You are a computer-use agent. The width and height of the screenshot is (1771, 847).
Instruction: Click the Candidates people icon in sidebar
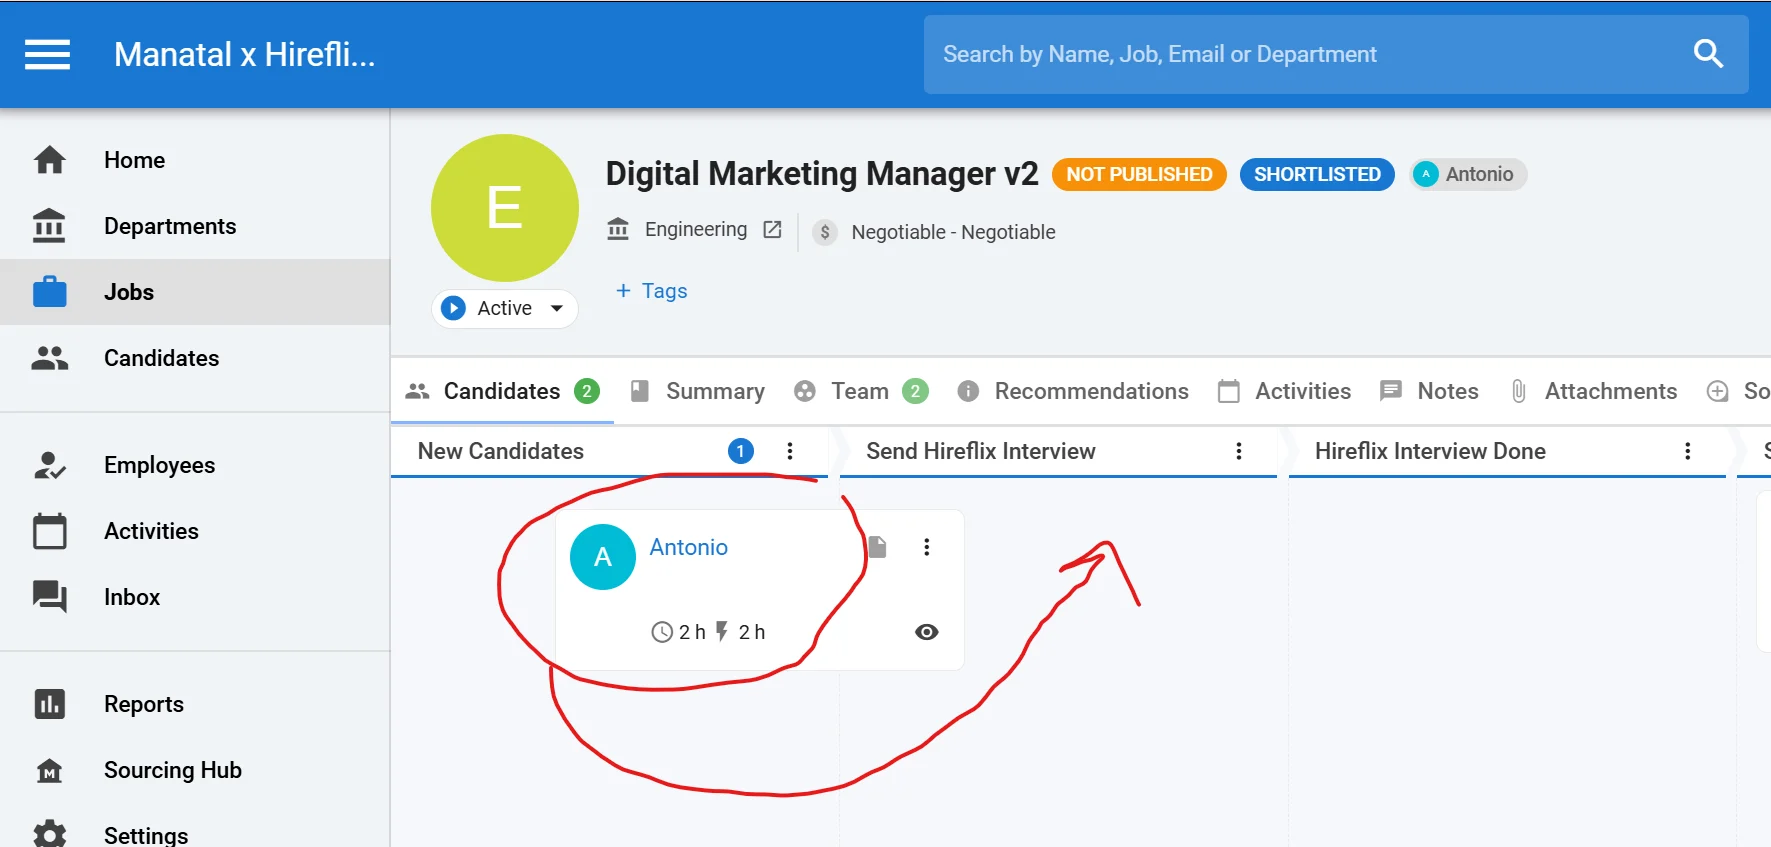pos(50,358)
